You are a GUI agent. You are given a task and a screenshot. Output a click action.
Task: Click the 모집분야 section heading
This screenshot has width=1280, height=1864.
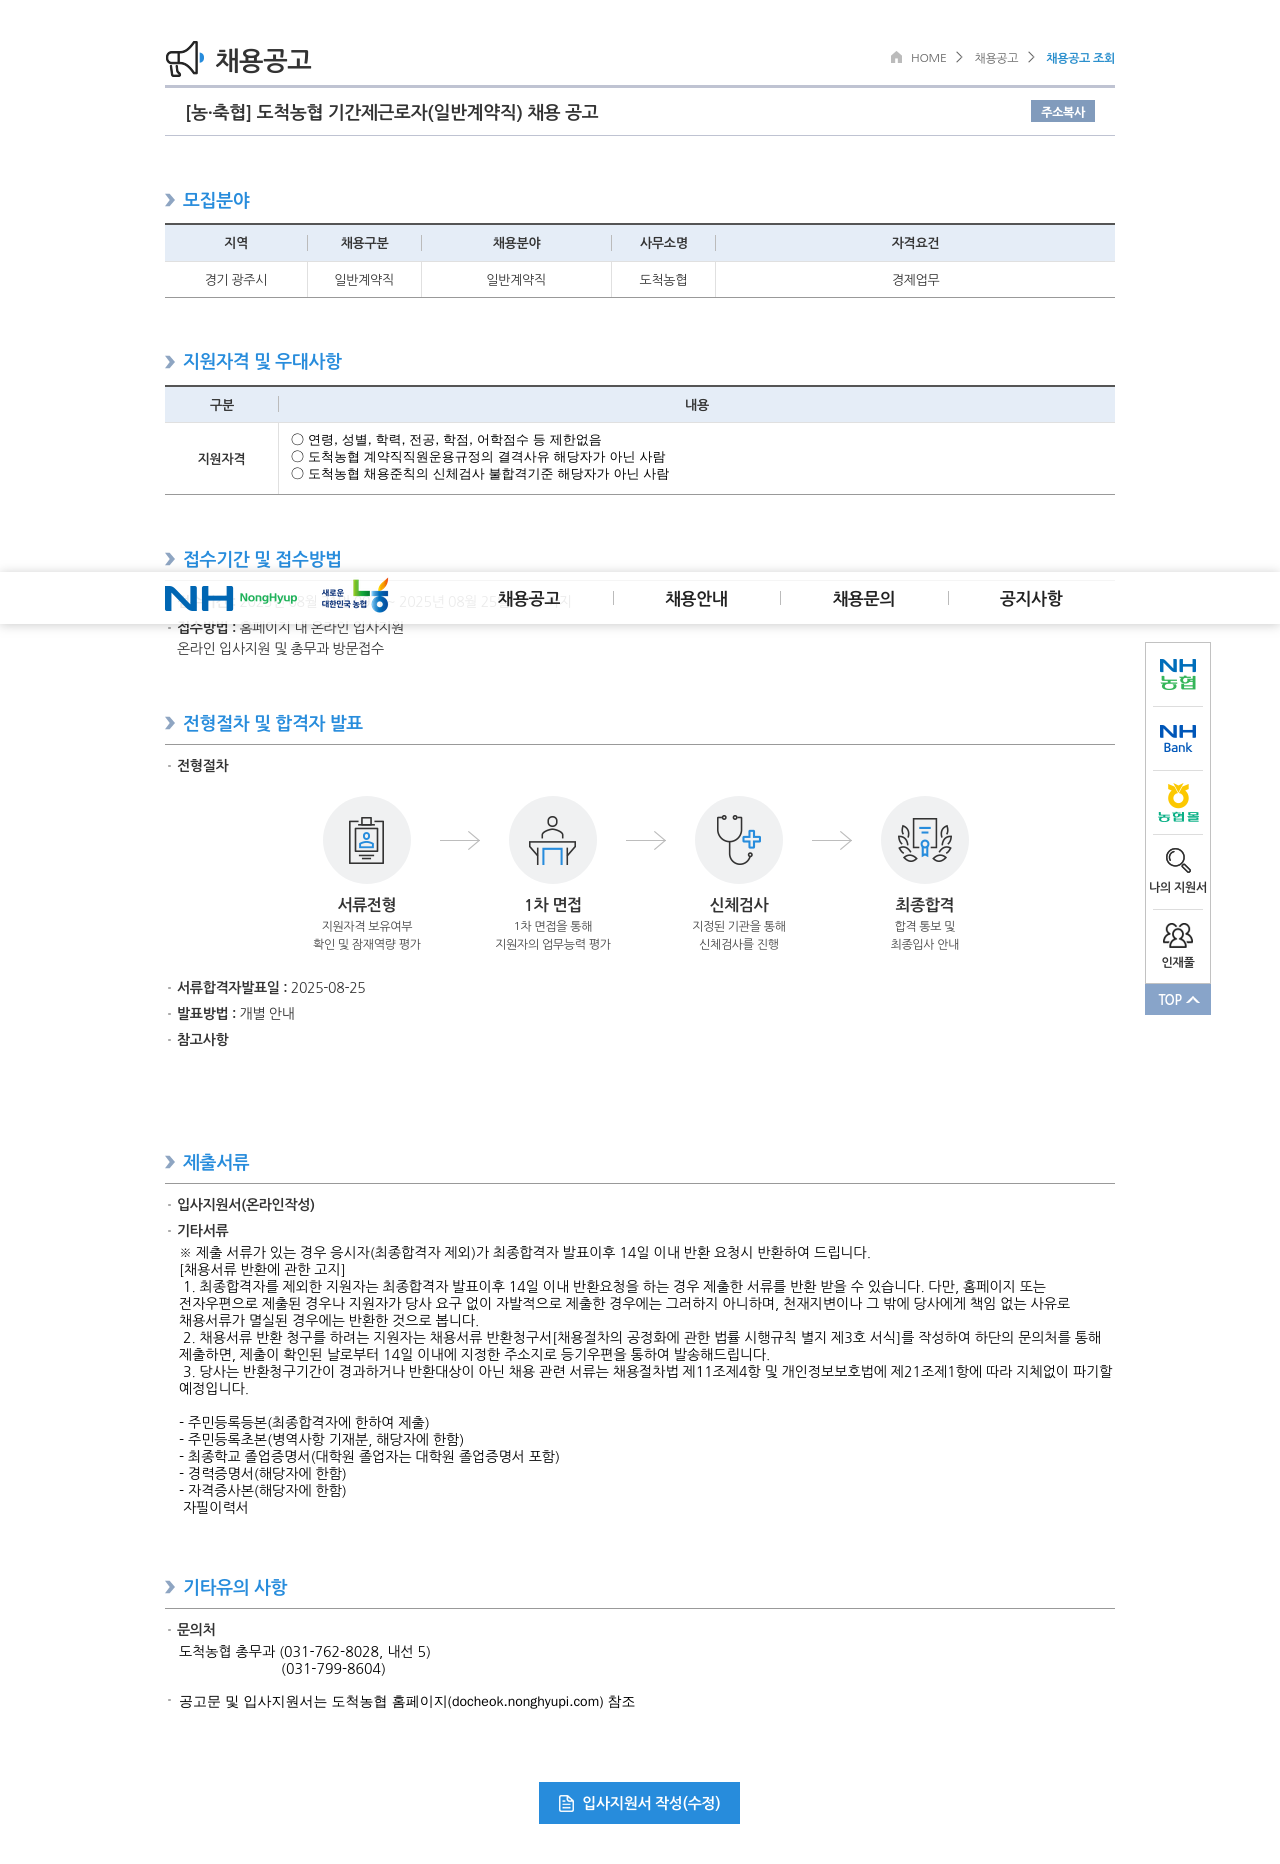pos(216,200)
